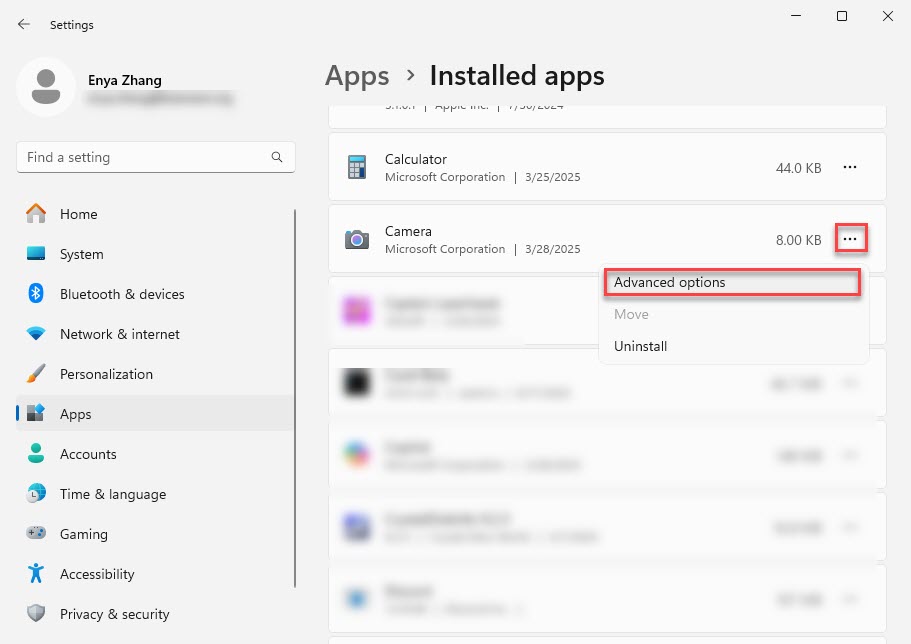Click the sidebar vertical scrollbar
Screen dimensions: 911x644
click(296, 400)
